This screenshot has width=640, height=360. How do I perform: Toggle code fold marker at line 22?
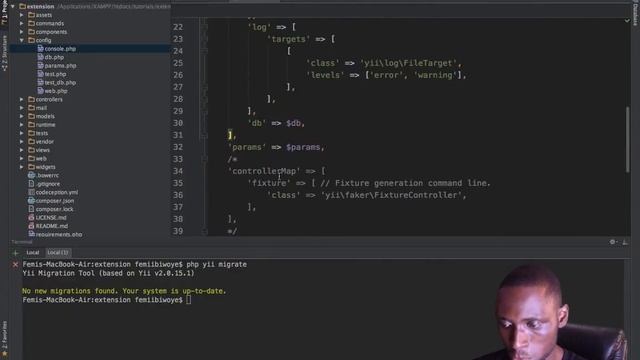pyautogui.click(x=204, y=27)
